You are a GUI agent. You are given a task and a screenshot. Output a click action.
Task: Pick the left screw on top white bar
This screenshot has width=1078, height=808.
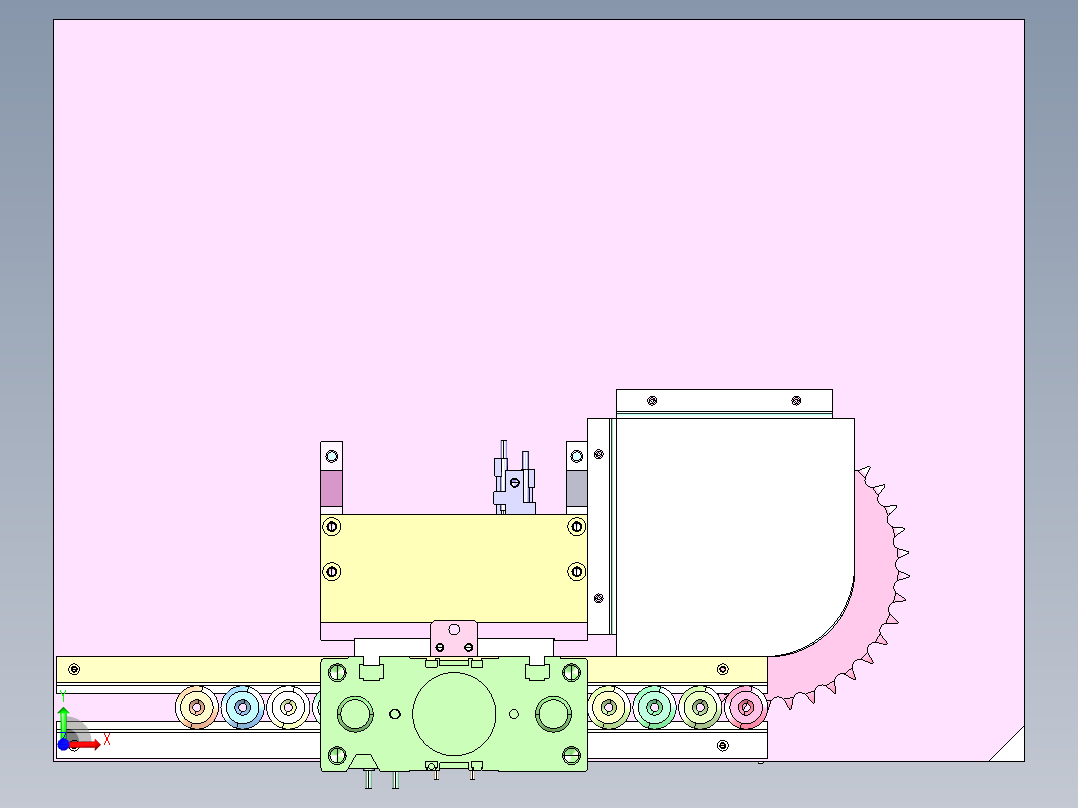[652, 400]
